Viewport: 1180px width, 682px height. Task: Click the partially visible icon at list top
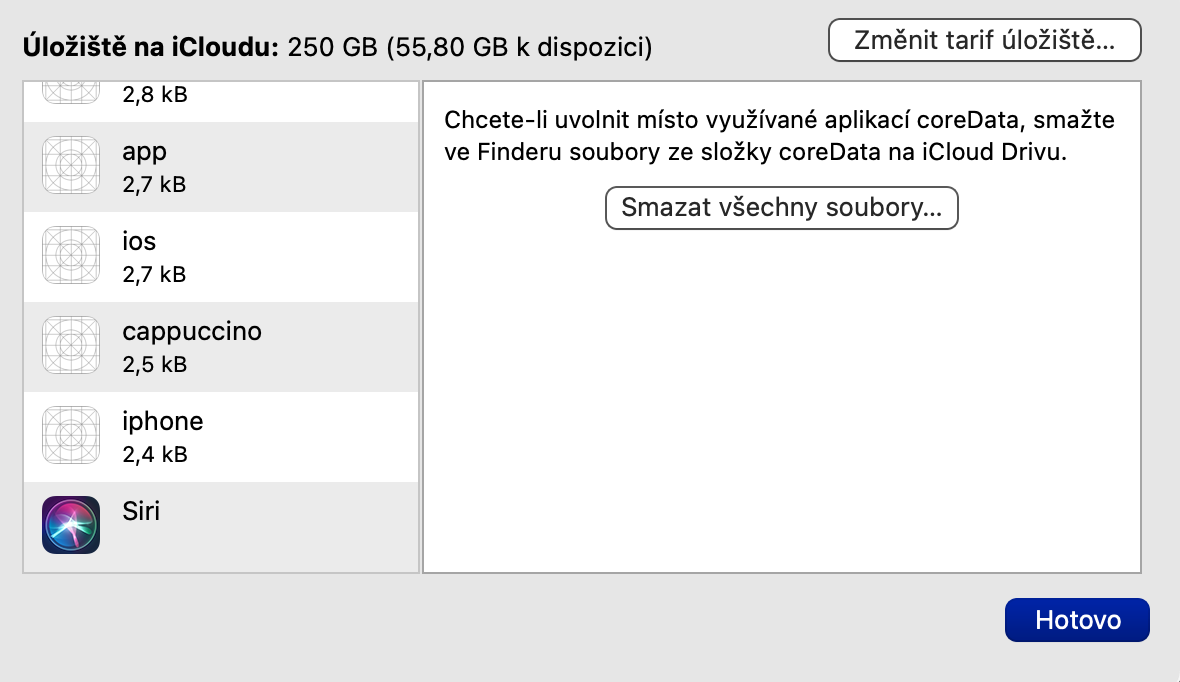click(x=71, y=92)
